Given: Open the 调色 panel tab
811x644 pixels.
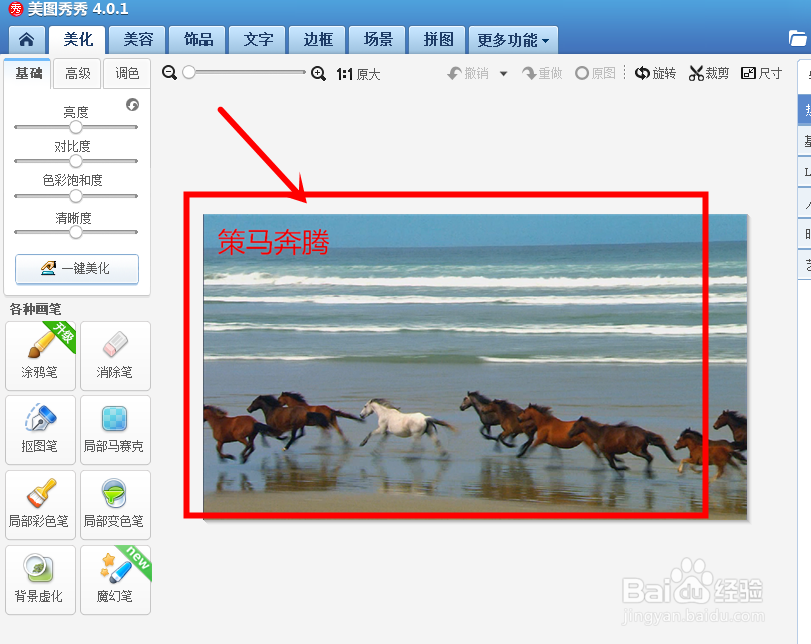Looking at the screenshot, I should coord(126,73).
